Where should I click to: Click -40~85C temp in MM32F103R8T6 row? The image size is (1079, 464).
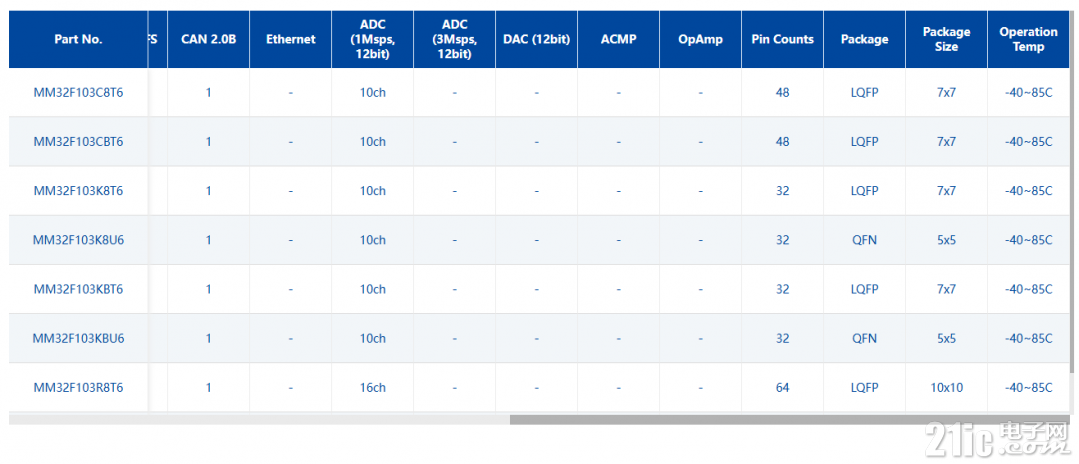click(x=1028, y=388)
